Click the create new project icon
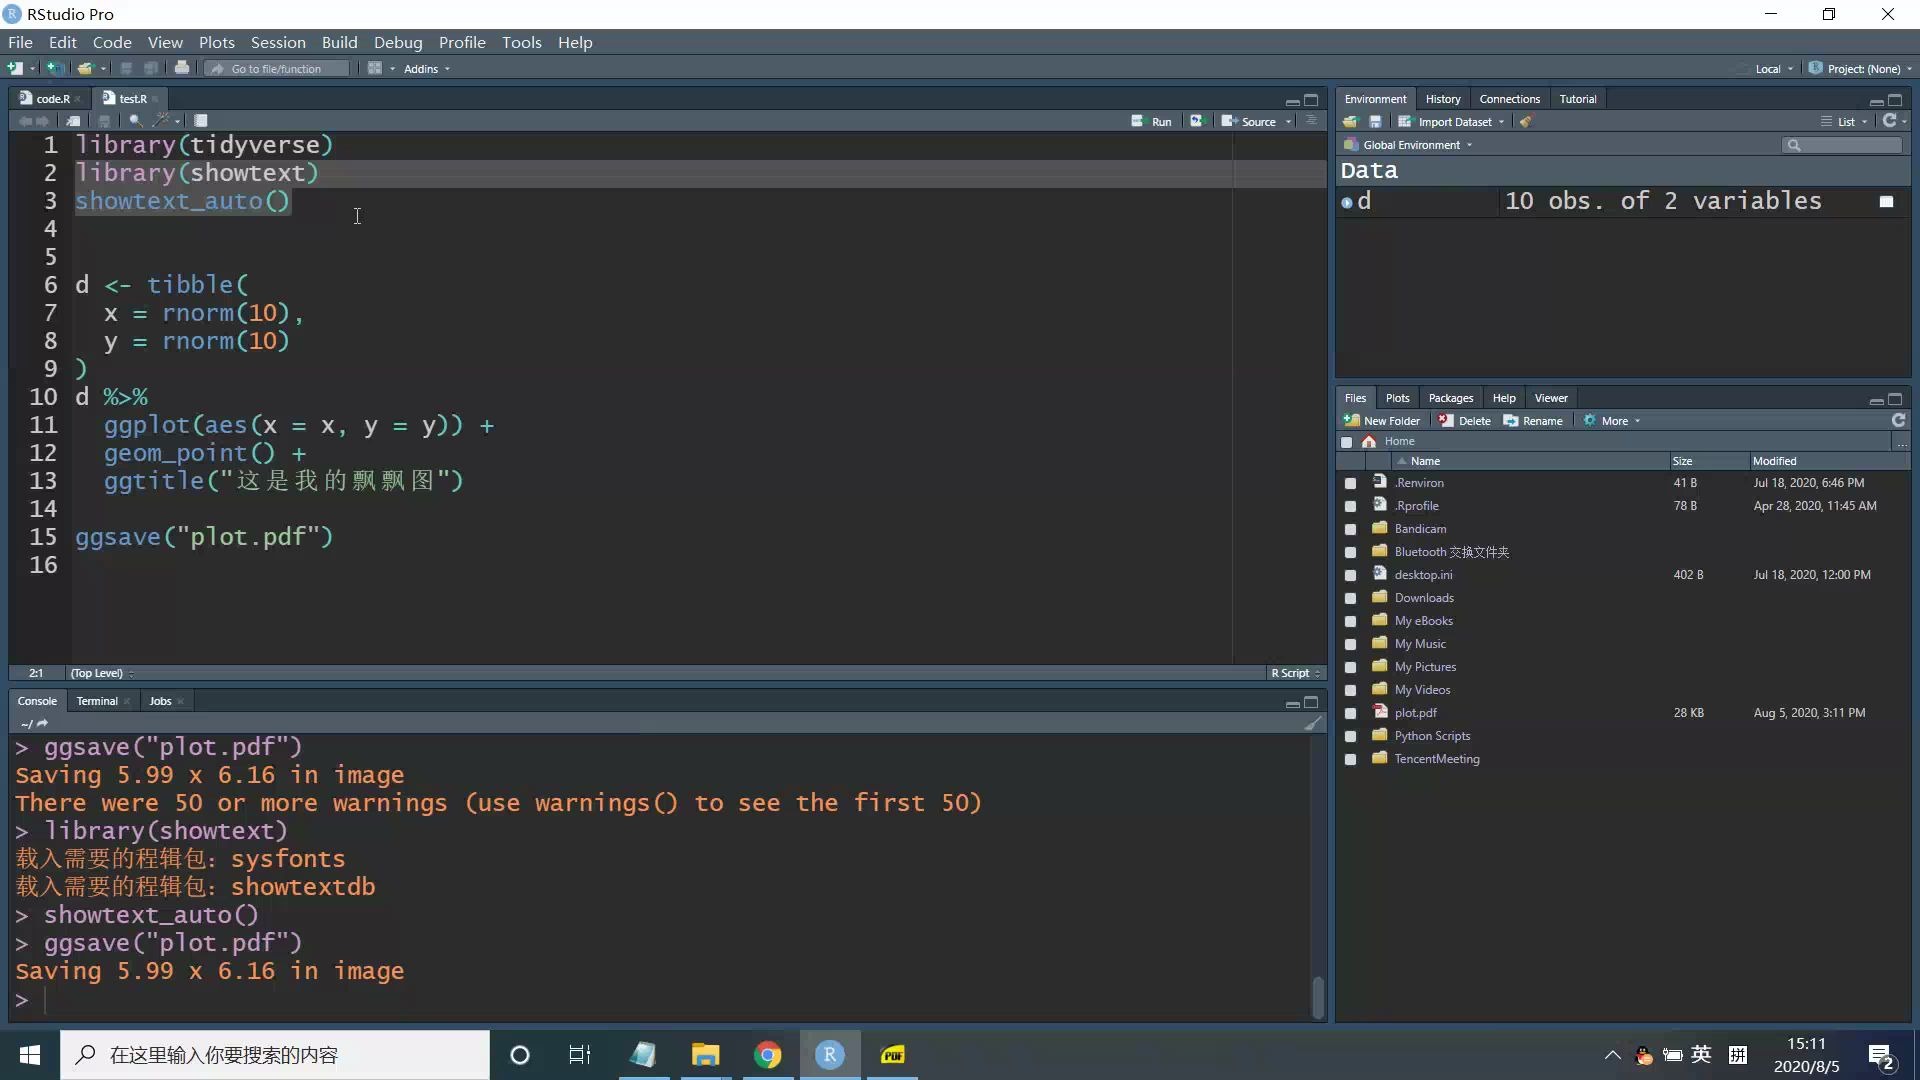 [55, 68]
